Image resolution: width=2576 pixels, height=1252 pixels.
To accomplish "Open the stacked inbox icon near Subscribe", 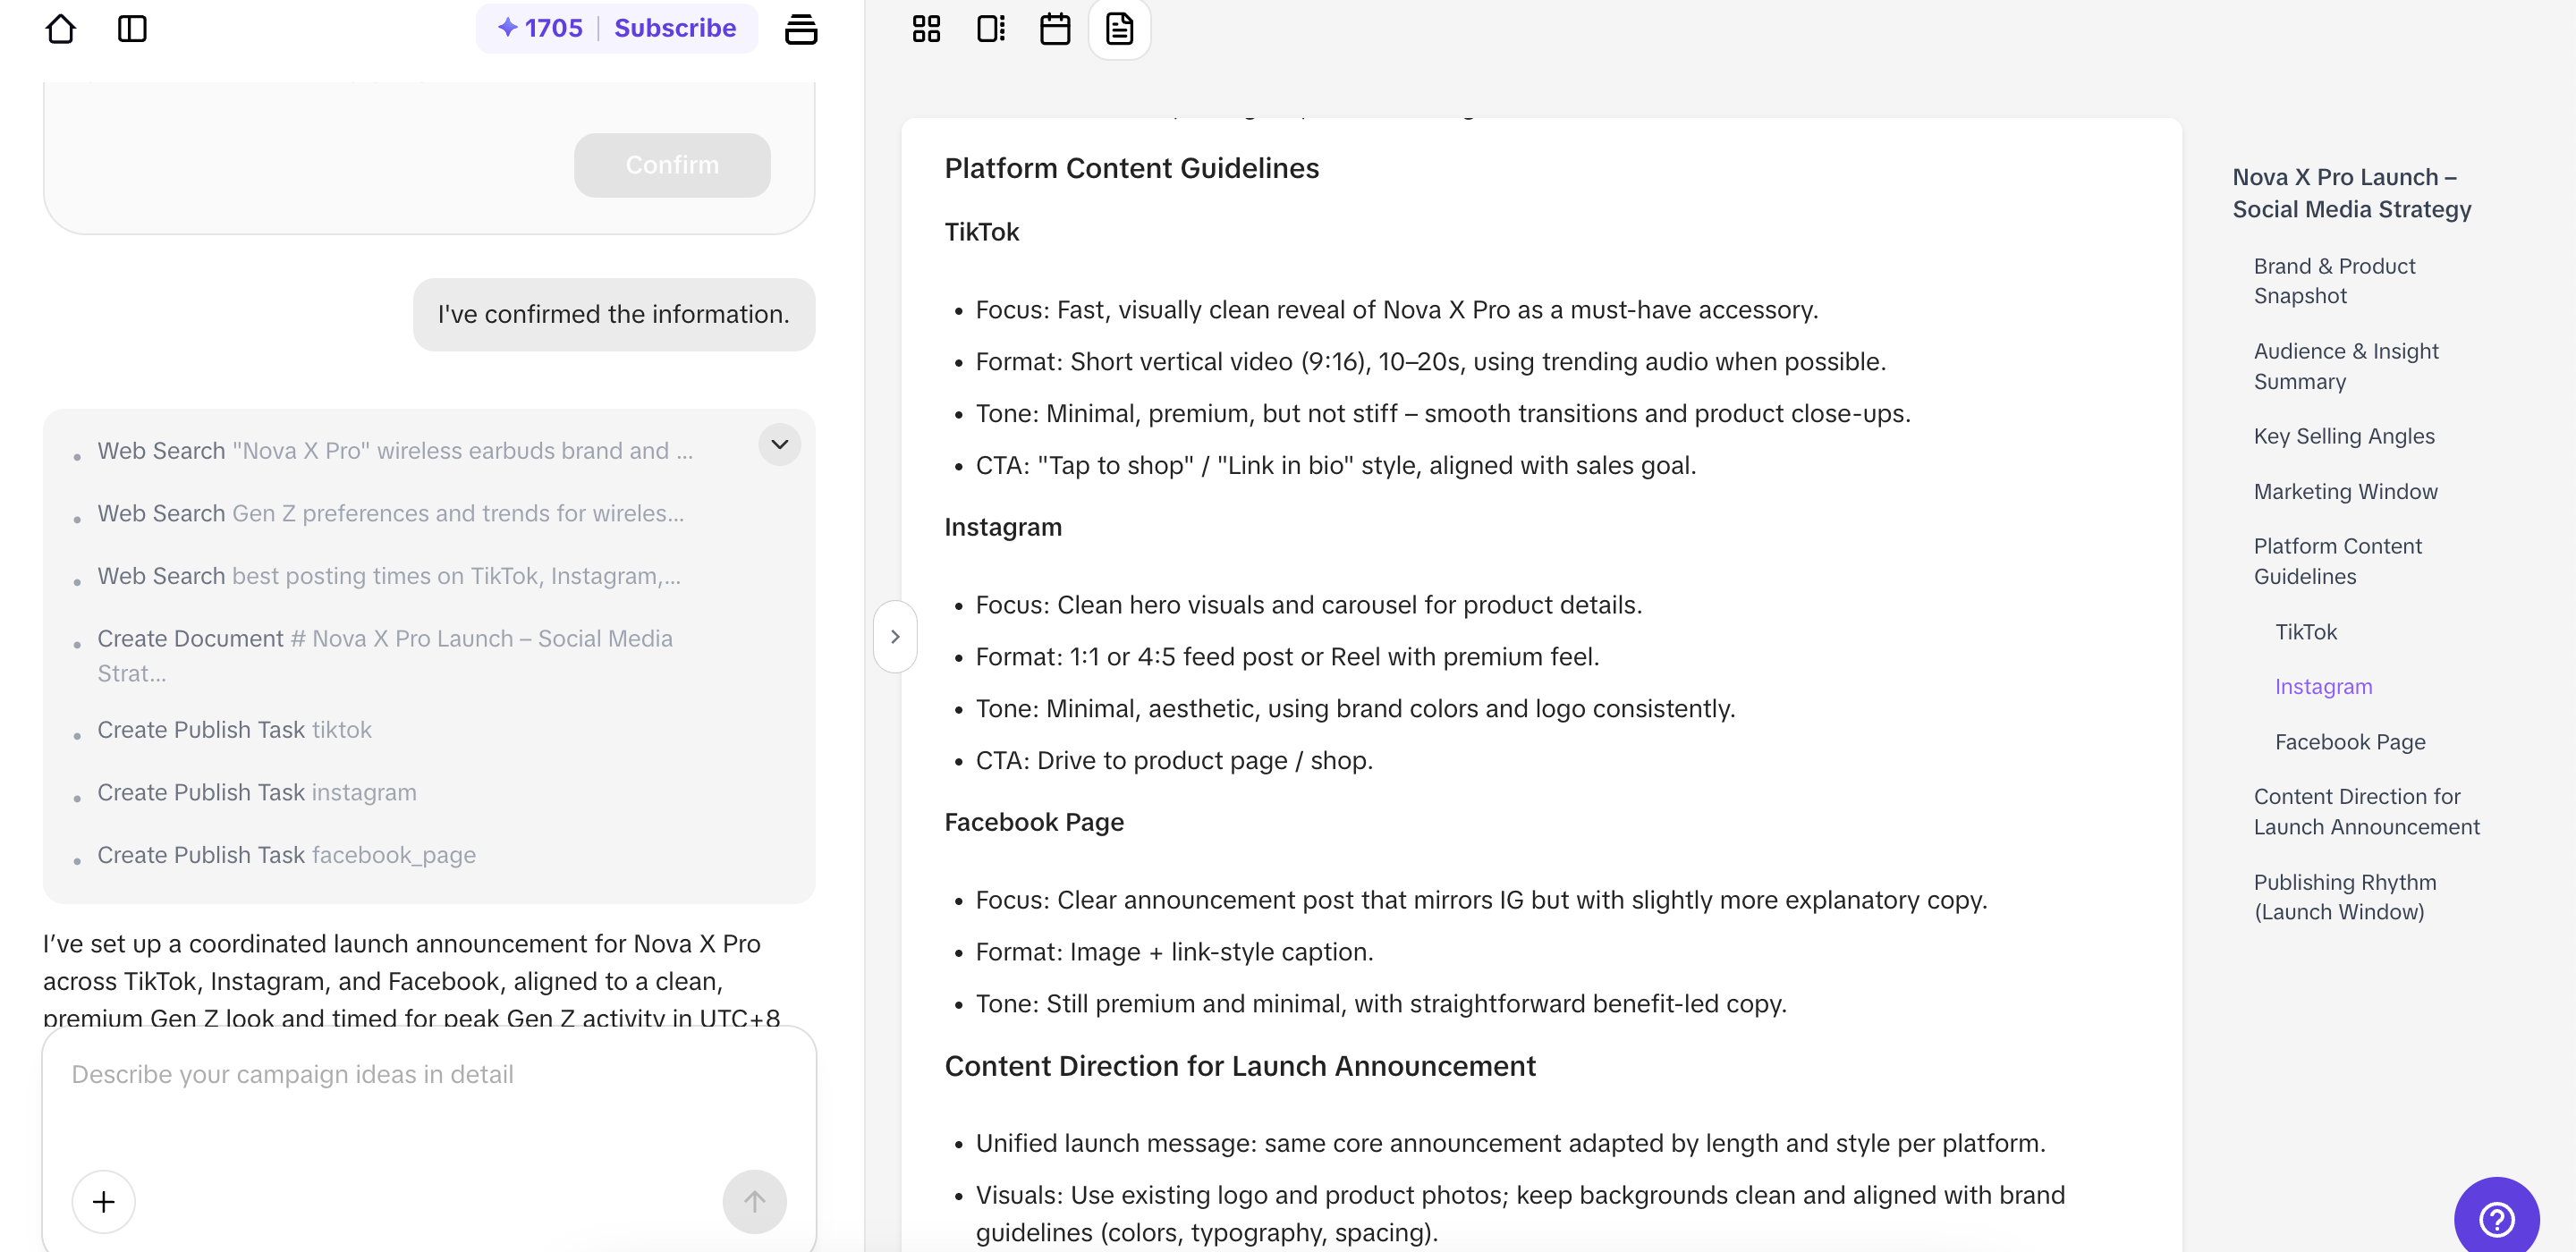I will click(802, 29).
